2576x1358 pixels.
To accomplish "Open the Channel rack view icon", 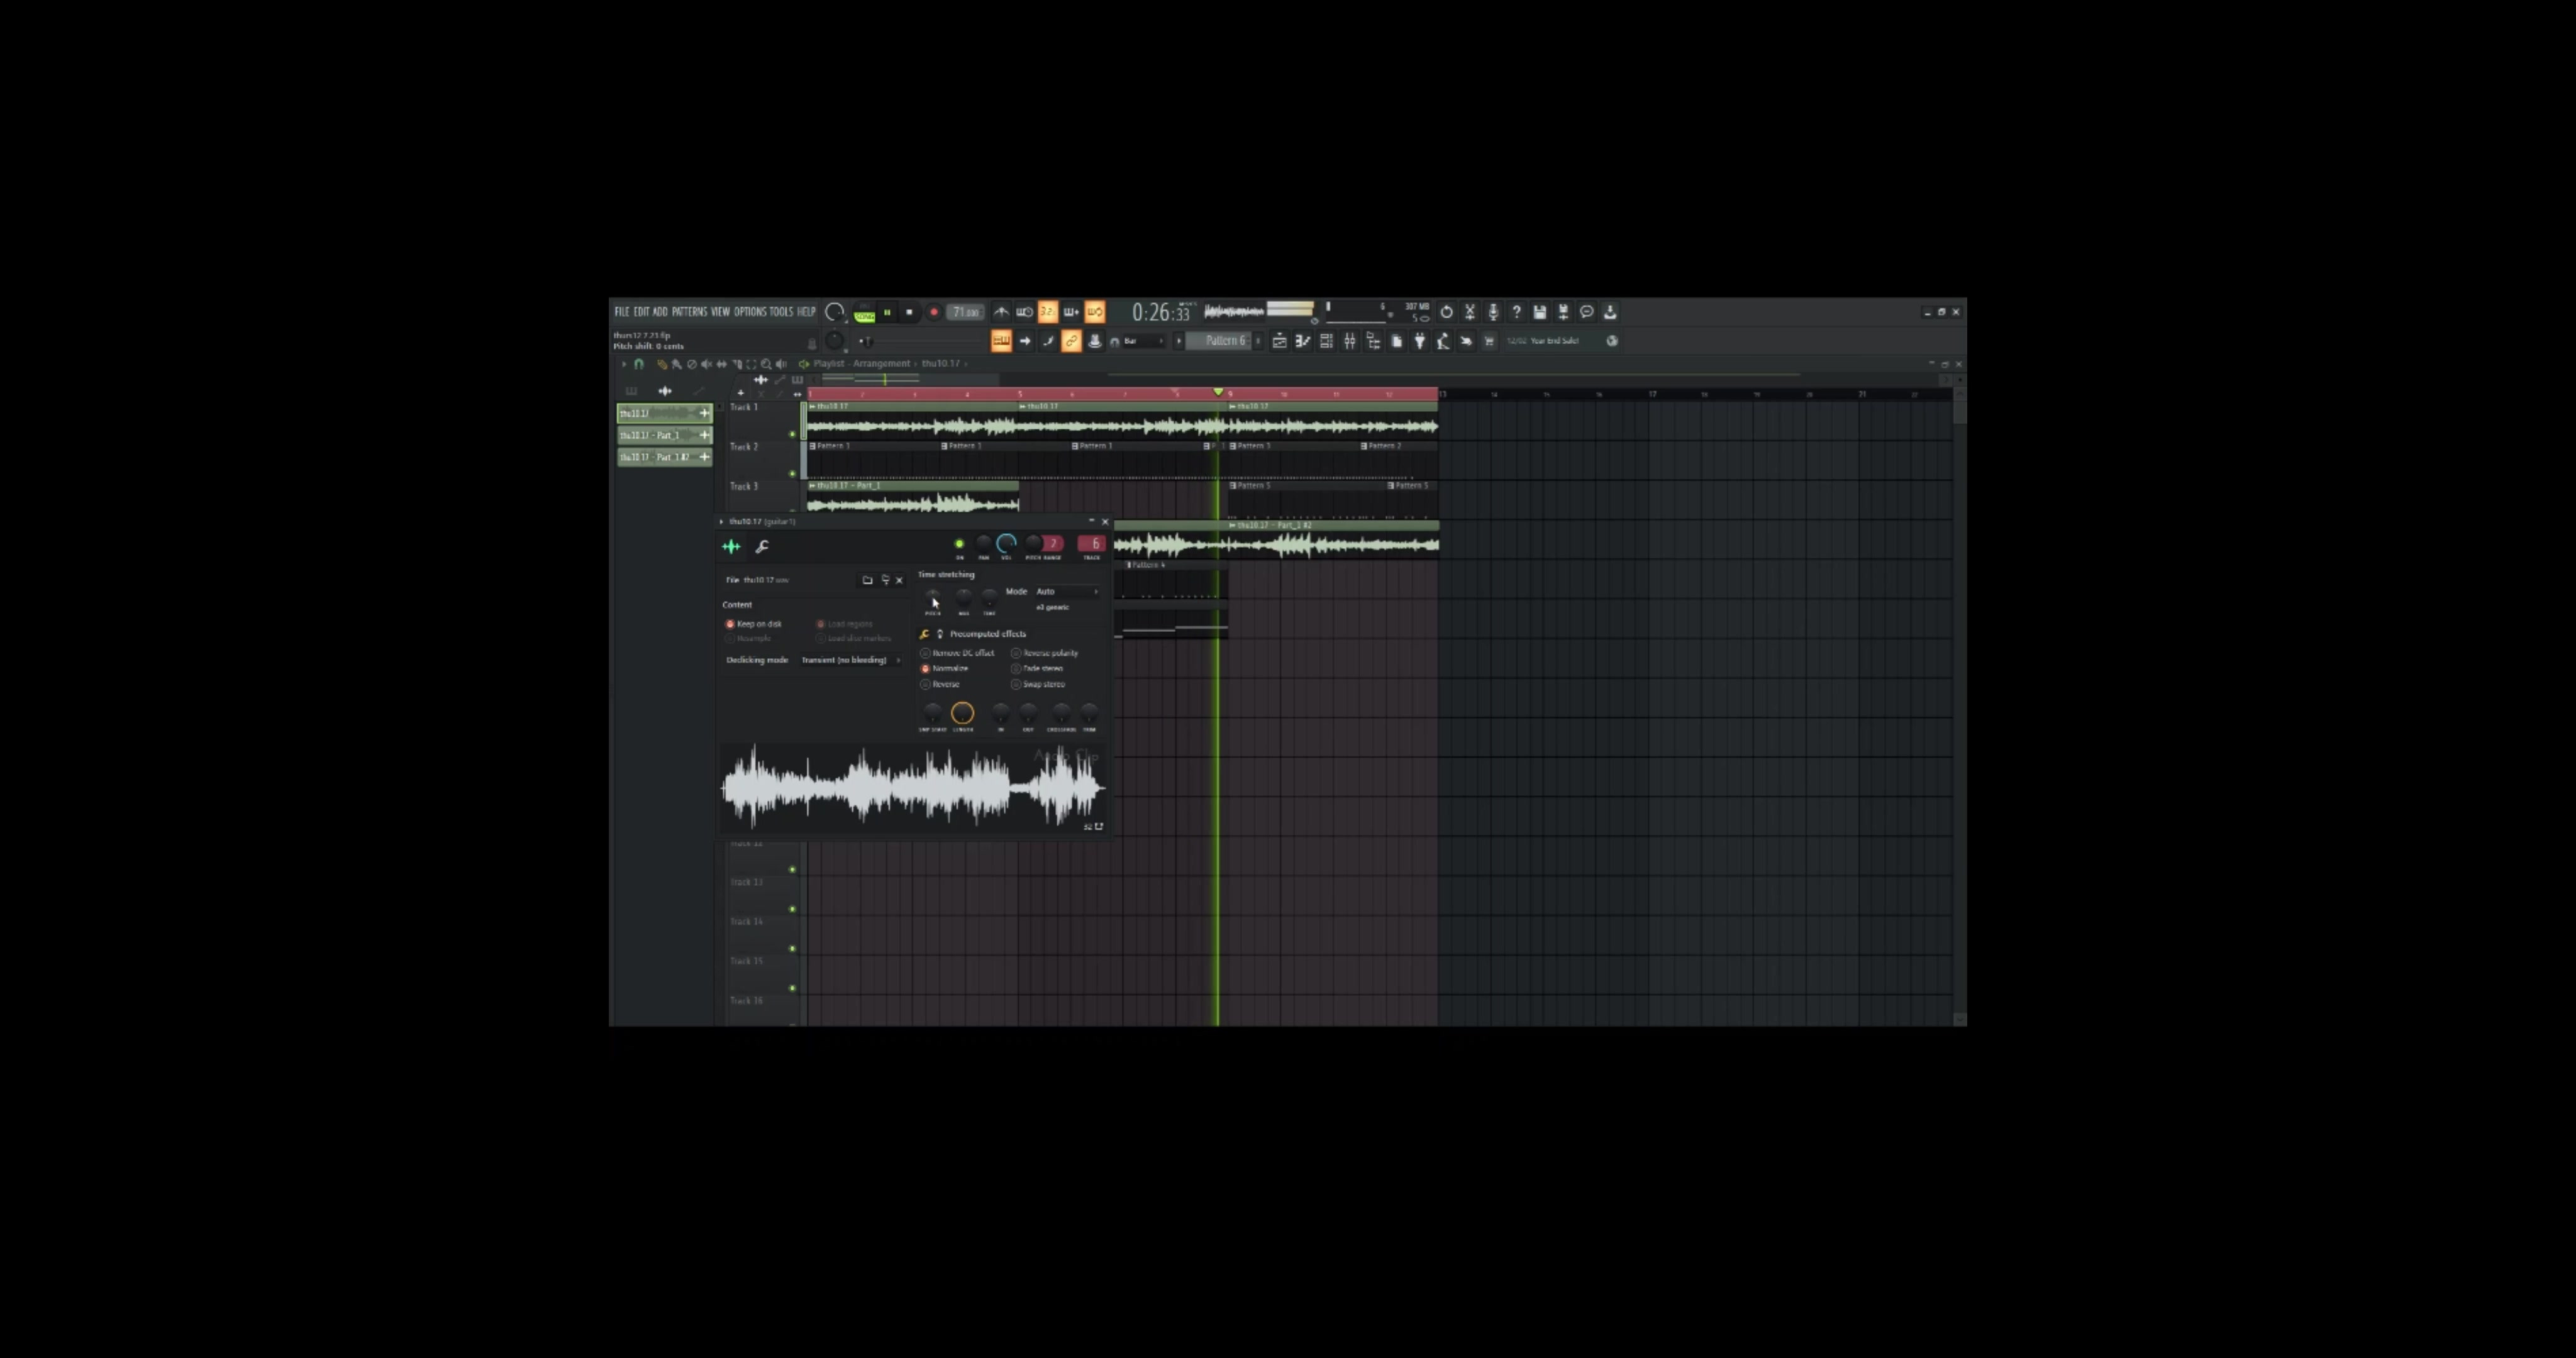I will click(x=1326, y=341).
